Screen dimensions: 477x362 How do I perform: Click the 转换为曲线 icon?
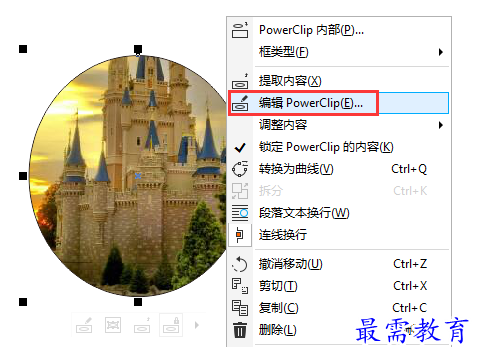(x=240, y=169)
